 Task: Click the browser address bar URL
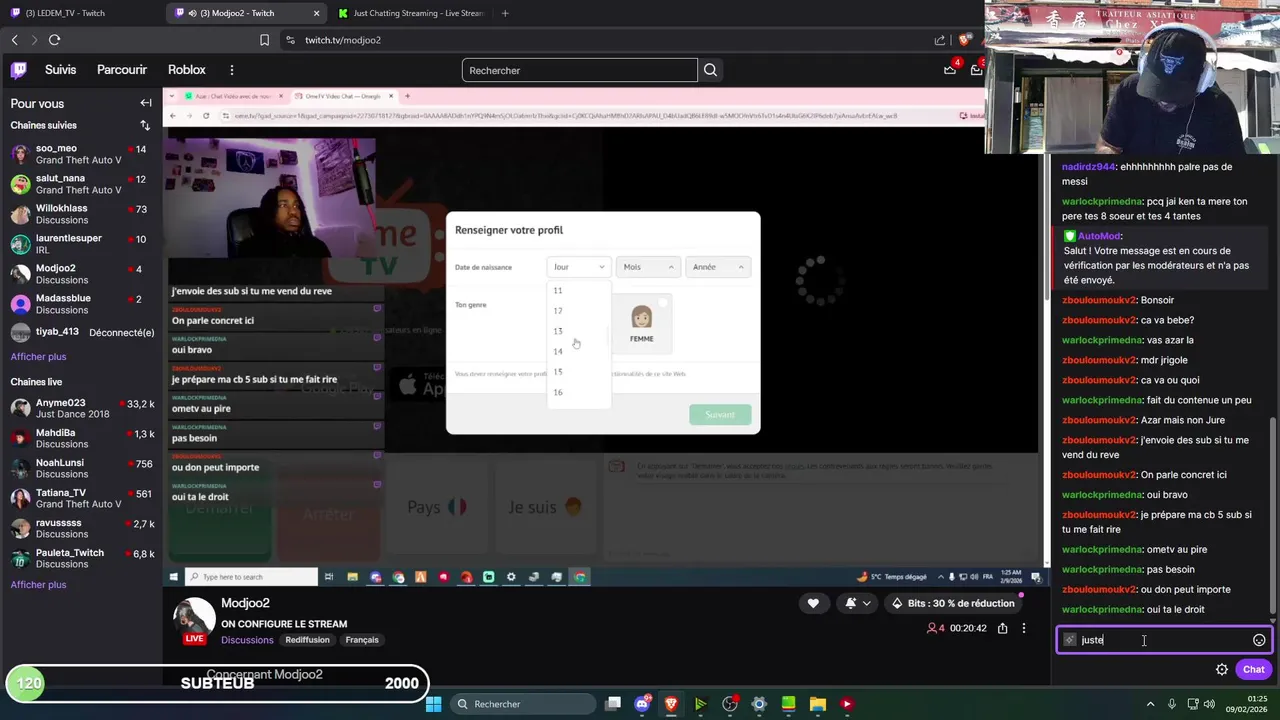pyautogui.click(x=343, y=40)
